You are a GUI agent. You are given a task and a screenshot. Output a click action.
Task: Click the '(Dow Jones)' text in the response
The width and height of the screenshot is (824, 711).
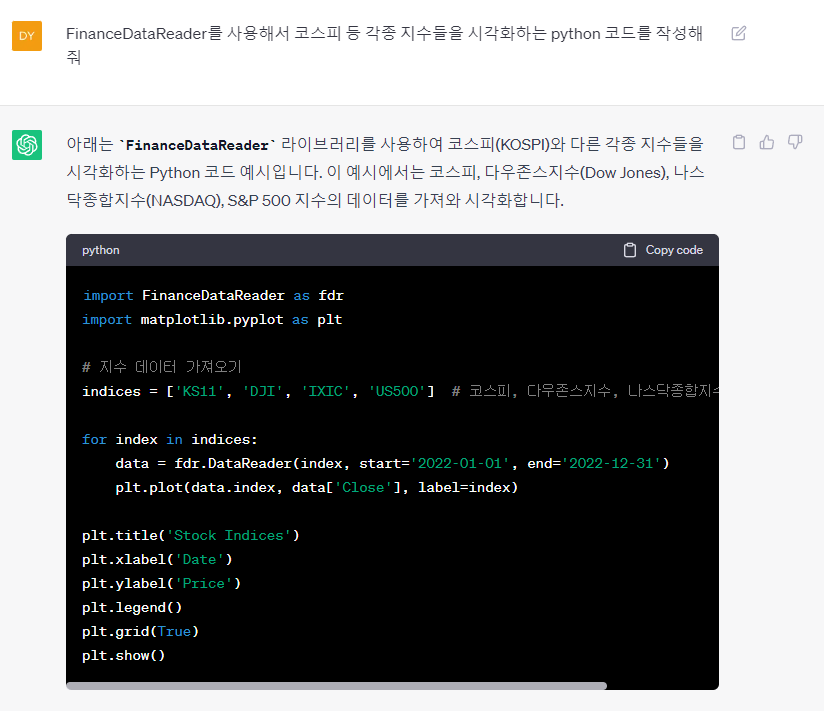(x=624, y=172)
